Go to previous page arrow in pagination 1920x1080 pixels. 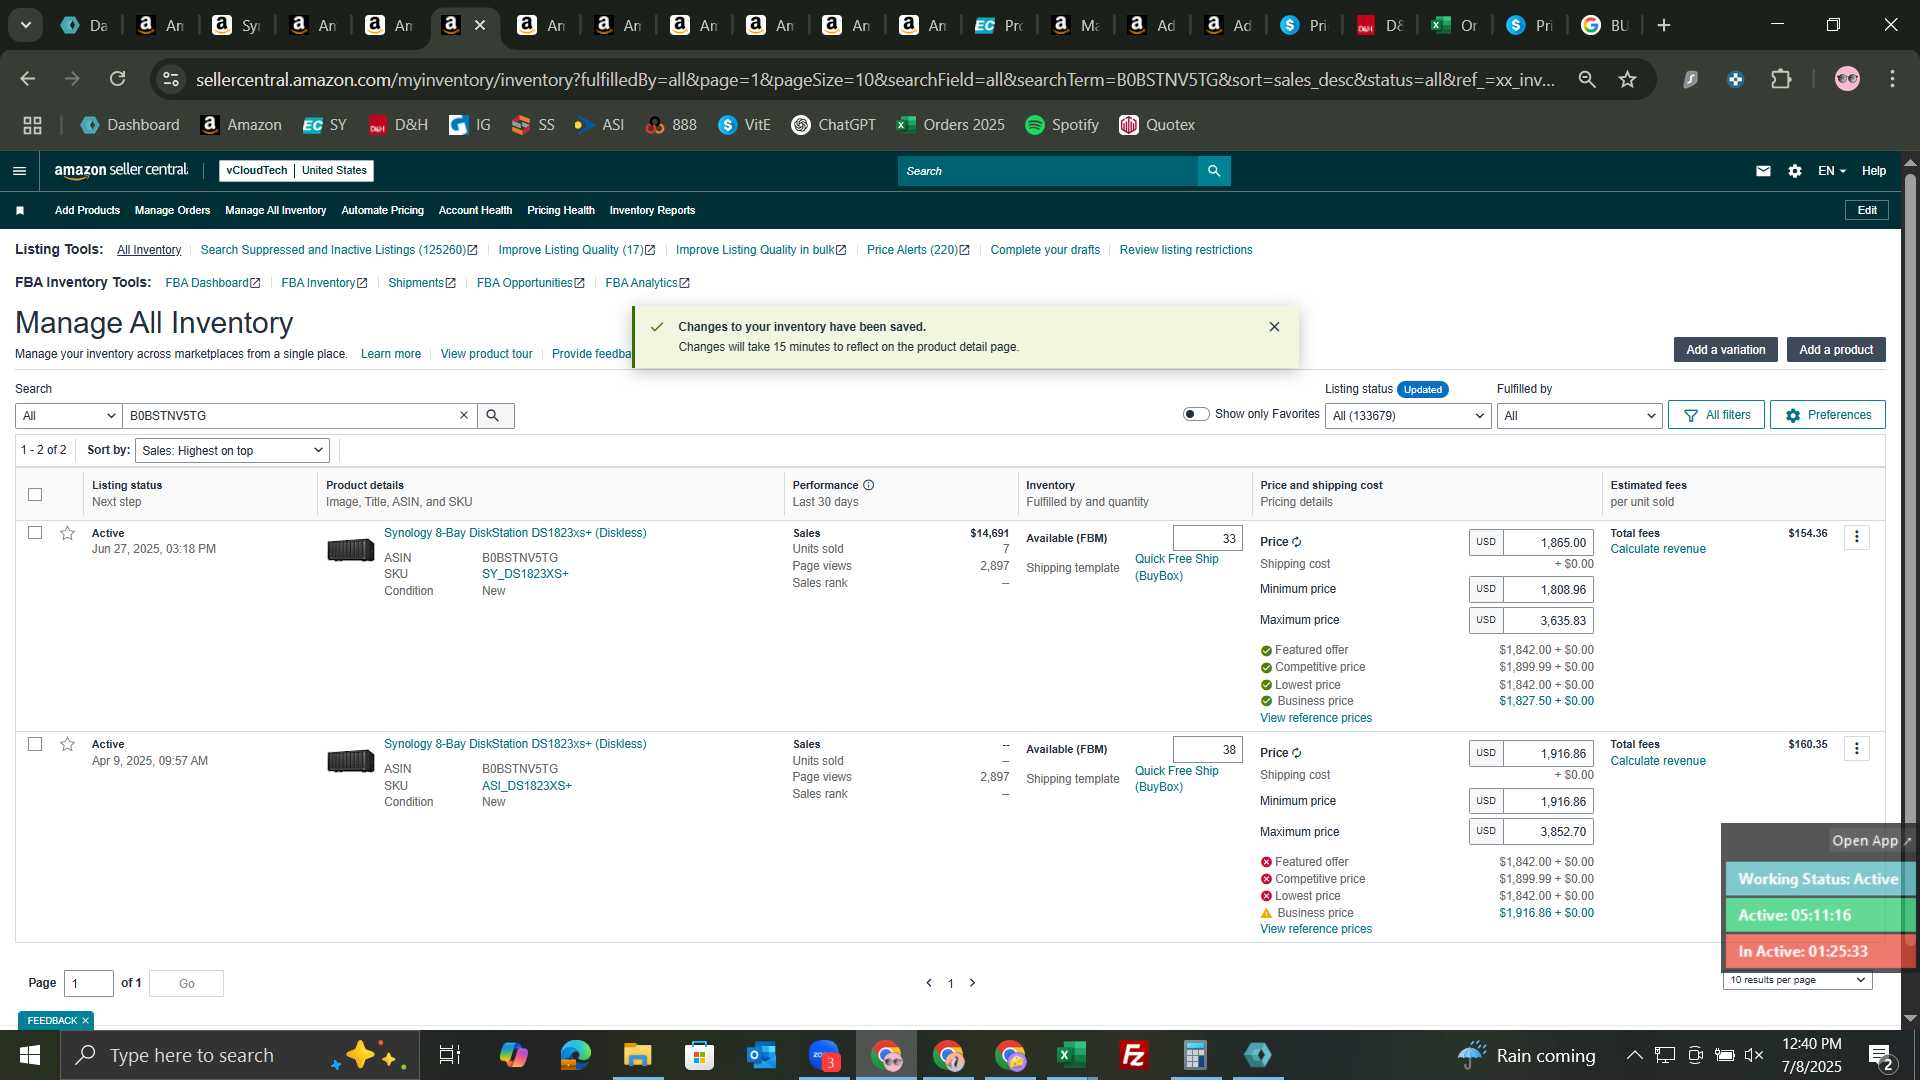[x=929, y=983]
